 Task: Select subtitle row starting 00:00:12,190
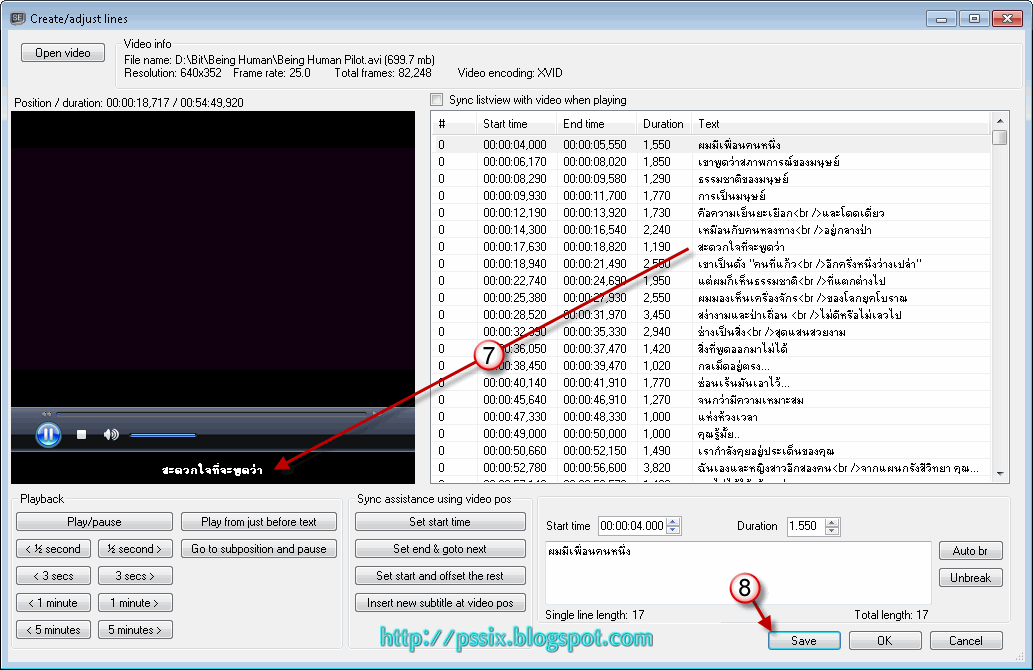point(712,213)
